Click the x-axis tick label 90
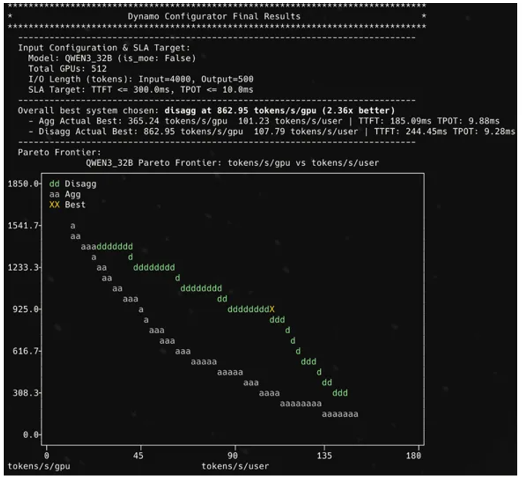The height and width of the screenshot is (481, 522). 233,456
